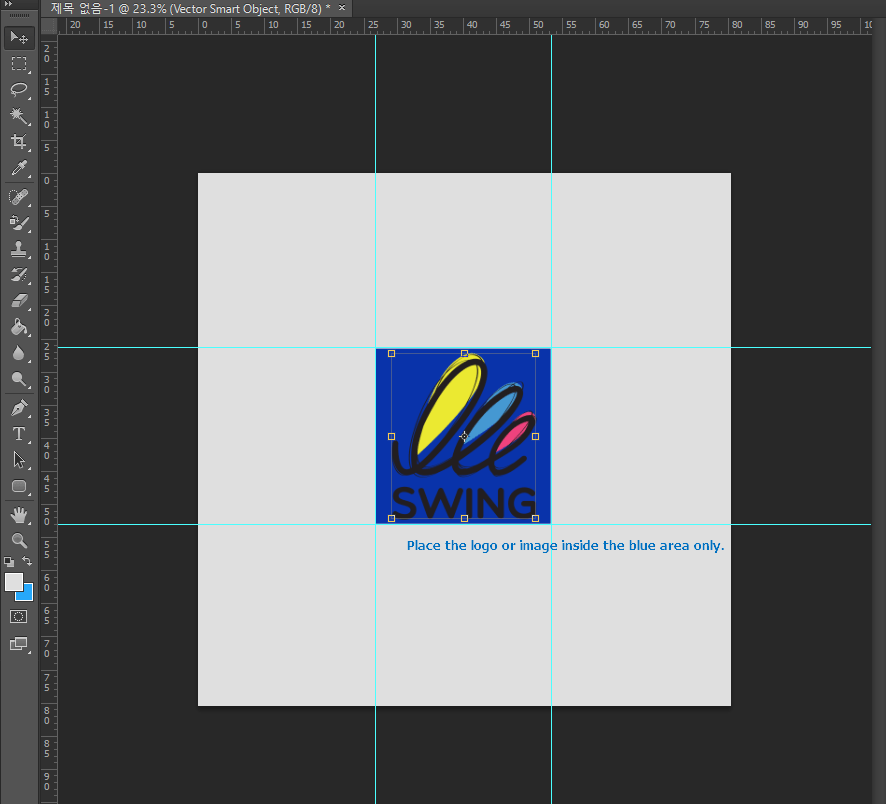Select the Move tool
Image resolution: width=886 pixels, height=804 pixels.
[19, 38]
